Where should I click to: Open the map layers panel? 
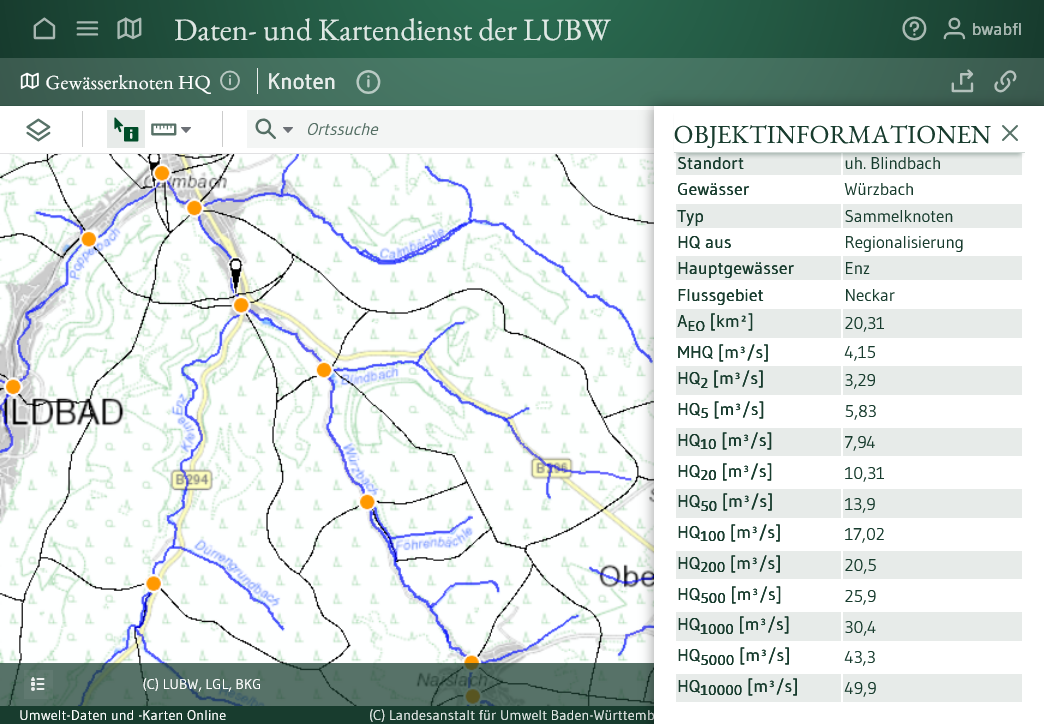39,129
